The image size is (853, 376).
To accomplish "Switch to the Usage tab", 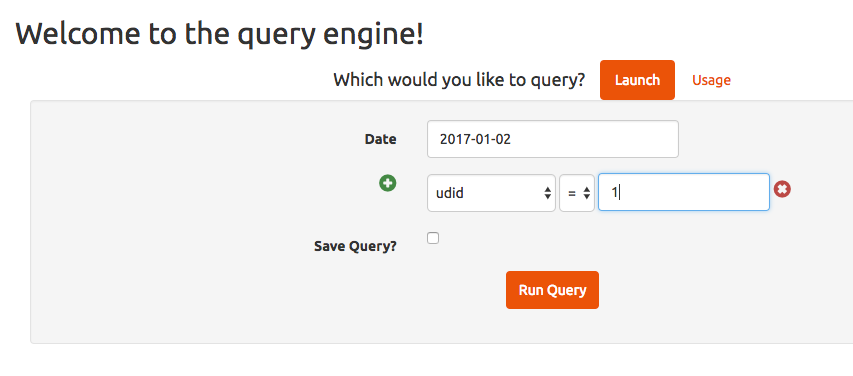I will pos(711,80).
